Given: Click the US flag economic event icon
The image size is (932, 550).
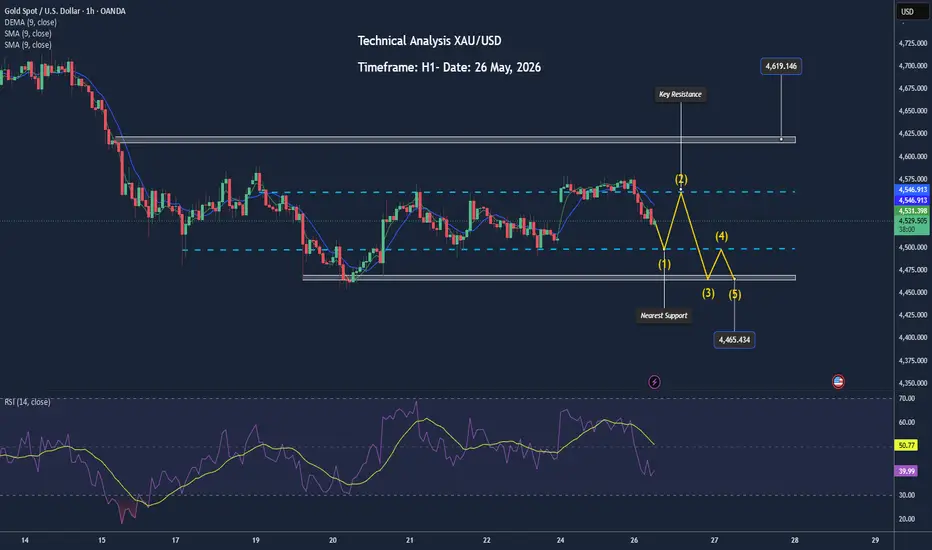Looking at the screenshot, I should (x=838, y=382).
